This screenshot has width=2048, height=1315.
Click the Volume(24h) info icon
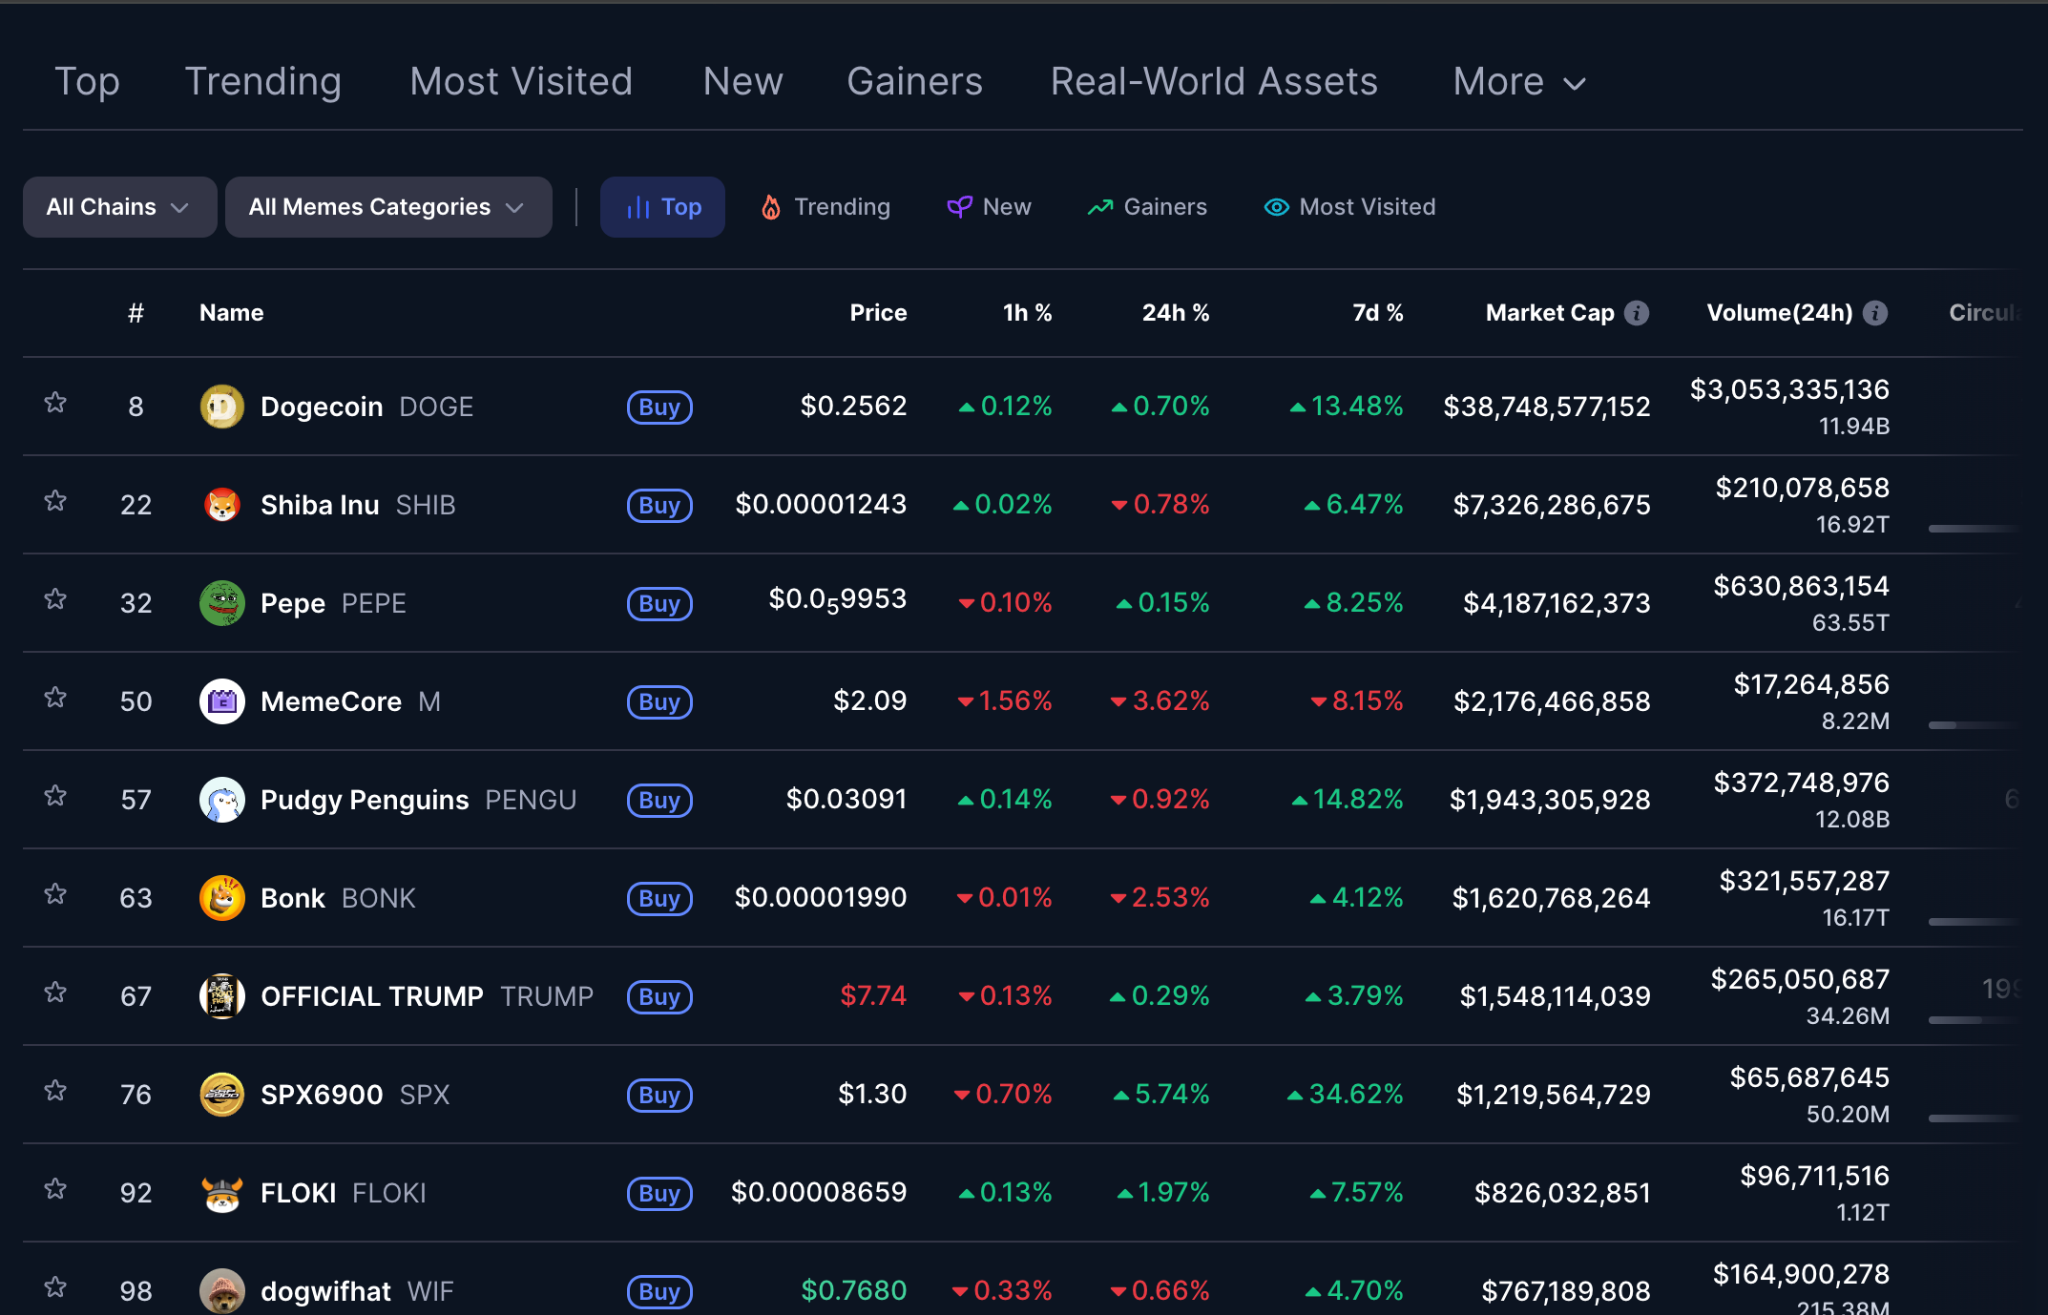point(1876,313)
